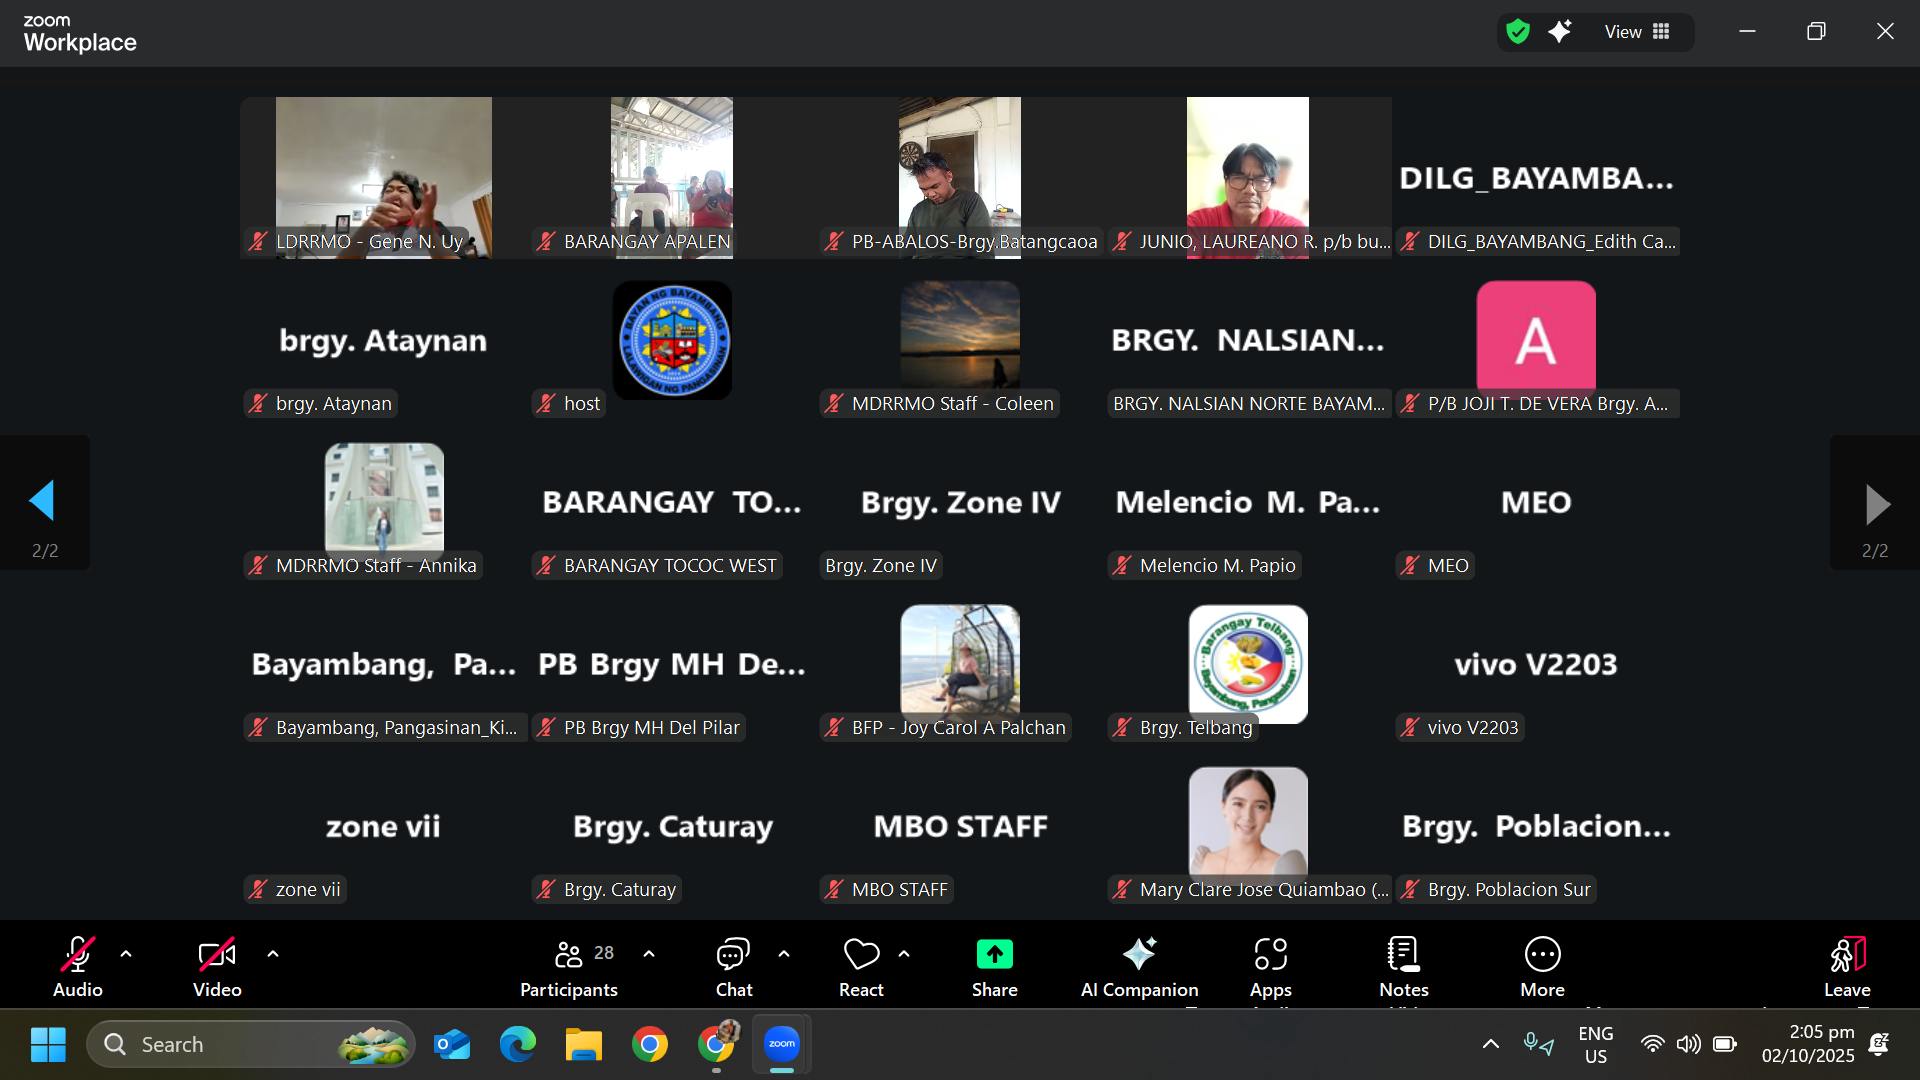Expand chevron next to Participants
This screenshot has height=1080, width=1920.
click(649, 954)
